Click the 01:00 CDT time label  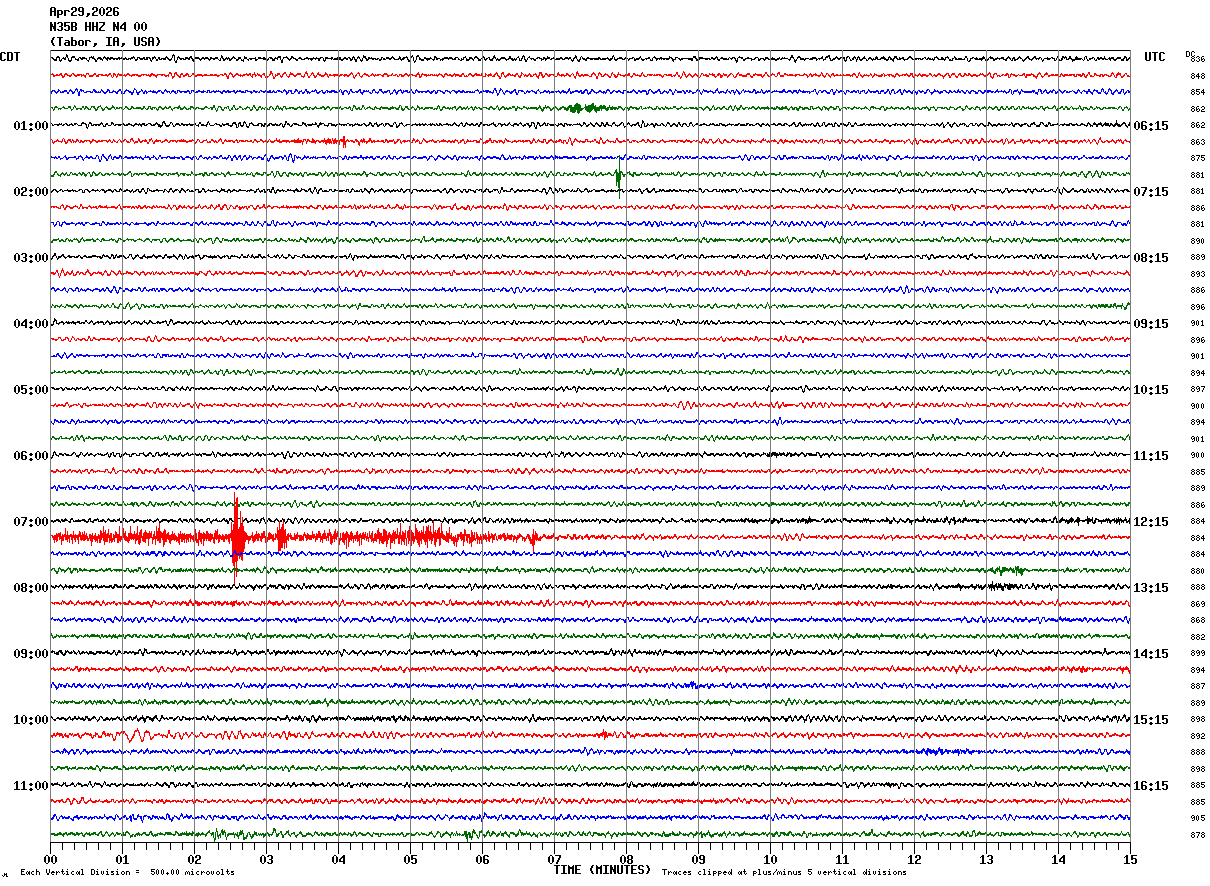(x=31, y=126)
